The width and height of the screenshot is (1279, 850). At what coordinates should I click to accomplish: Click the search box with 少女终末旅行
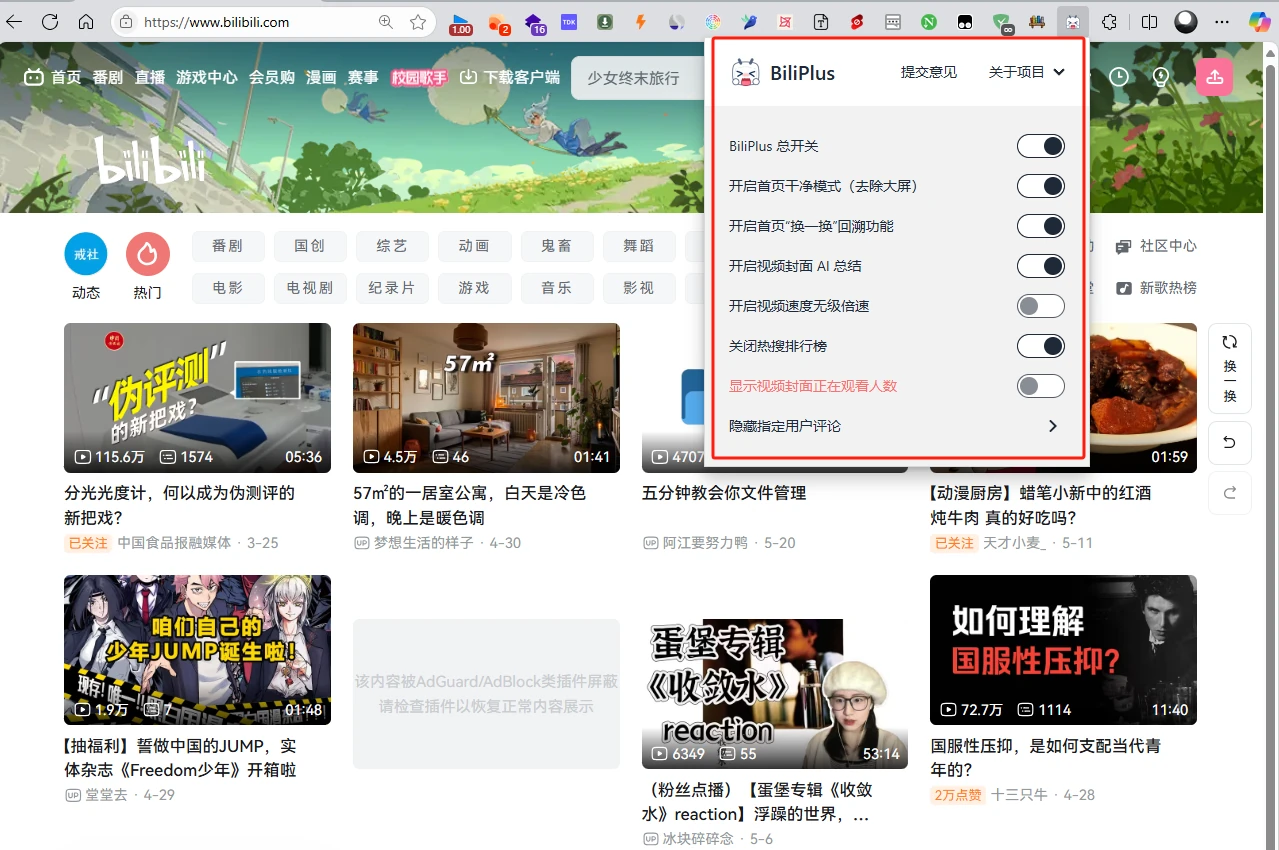639,78
